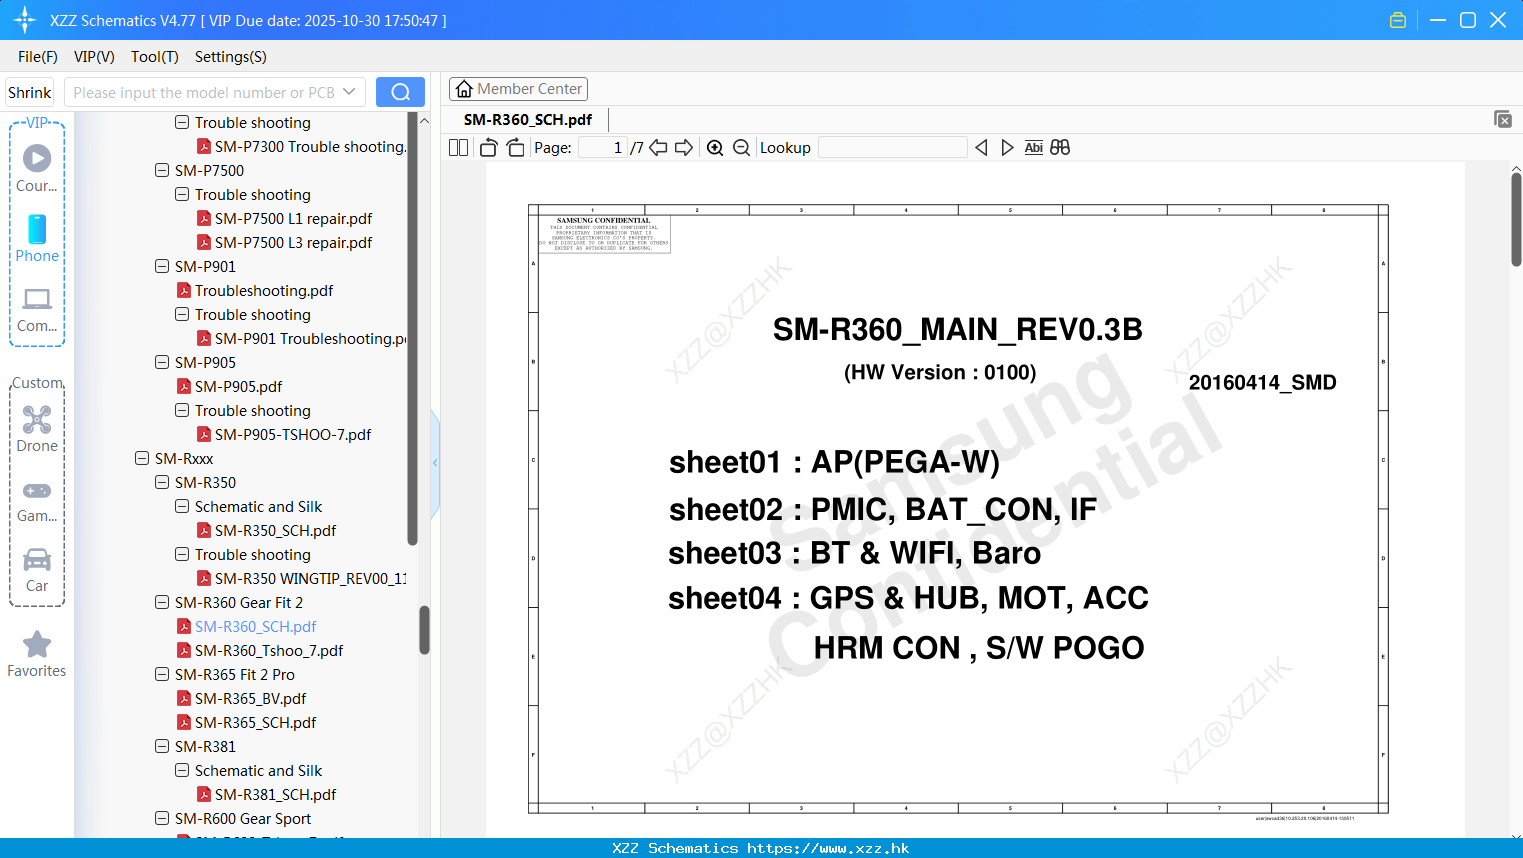Open Favorites
Viewport: 1523px width, 858px height.
(x=37, y=655)
